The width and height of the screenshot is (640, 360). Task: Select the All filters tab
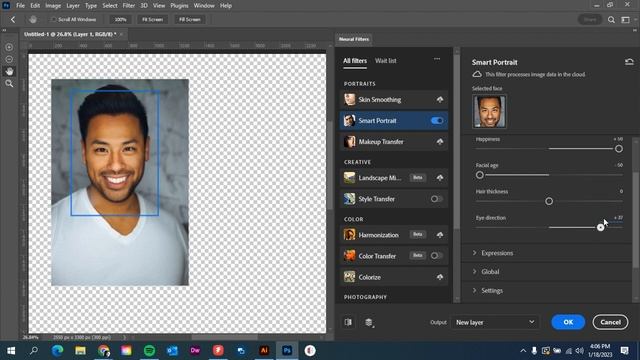(355, 61)
